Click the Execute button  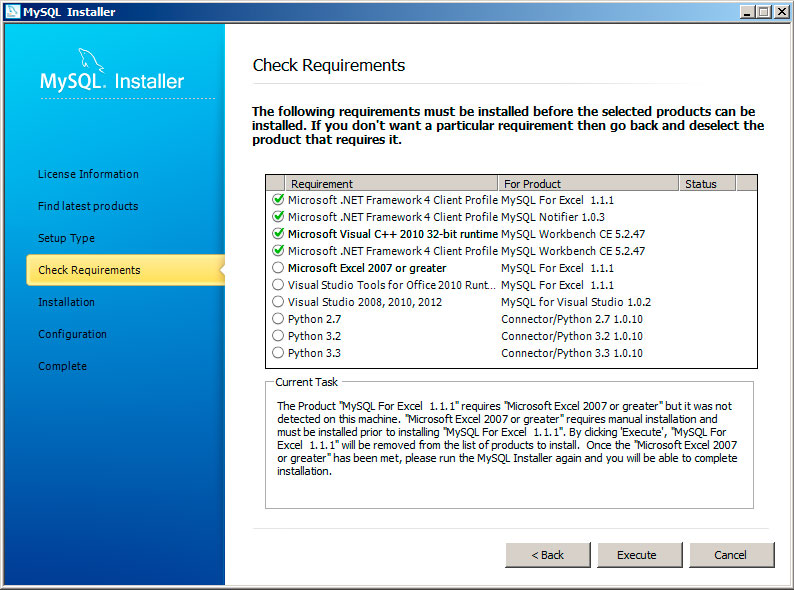[640, 555]
